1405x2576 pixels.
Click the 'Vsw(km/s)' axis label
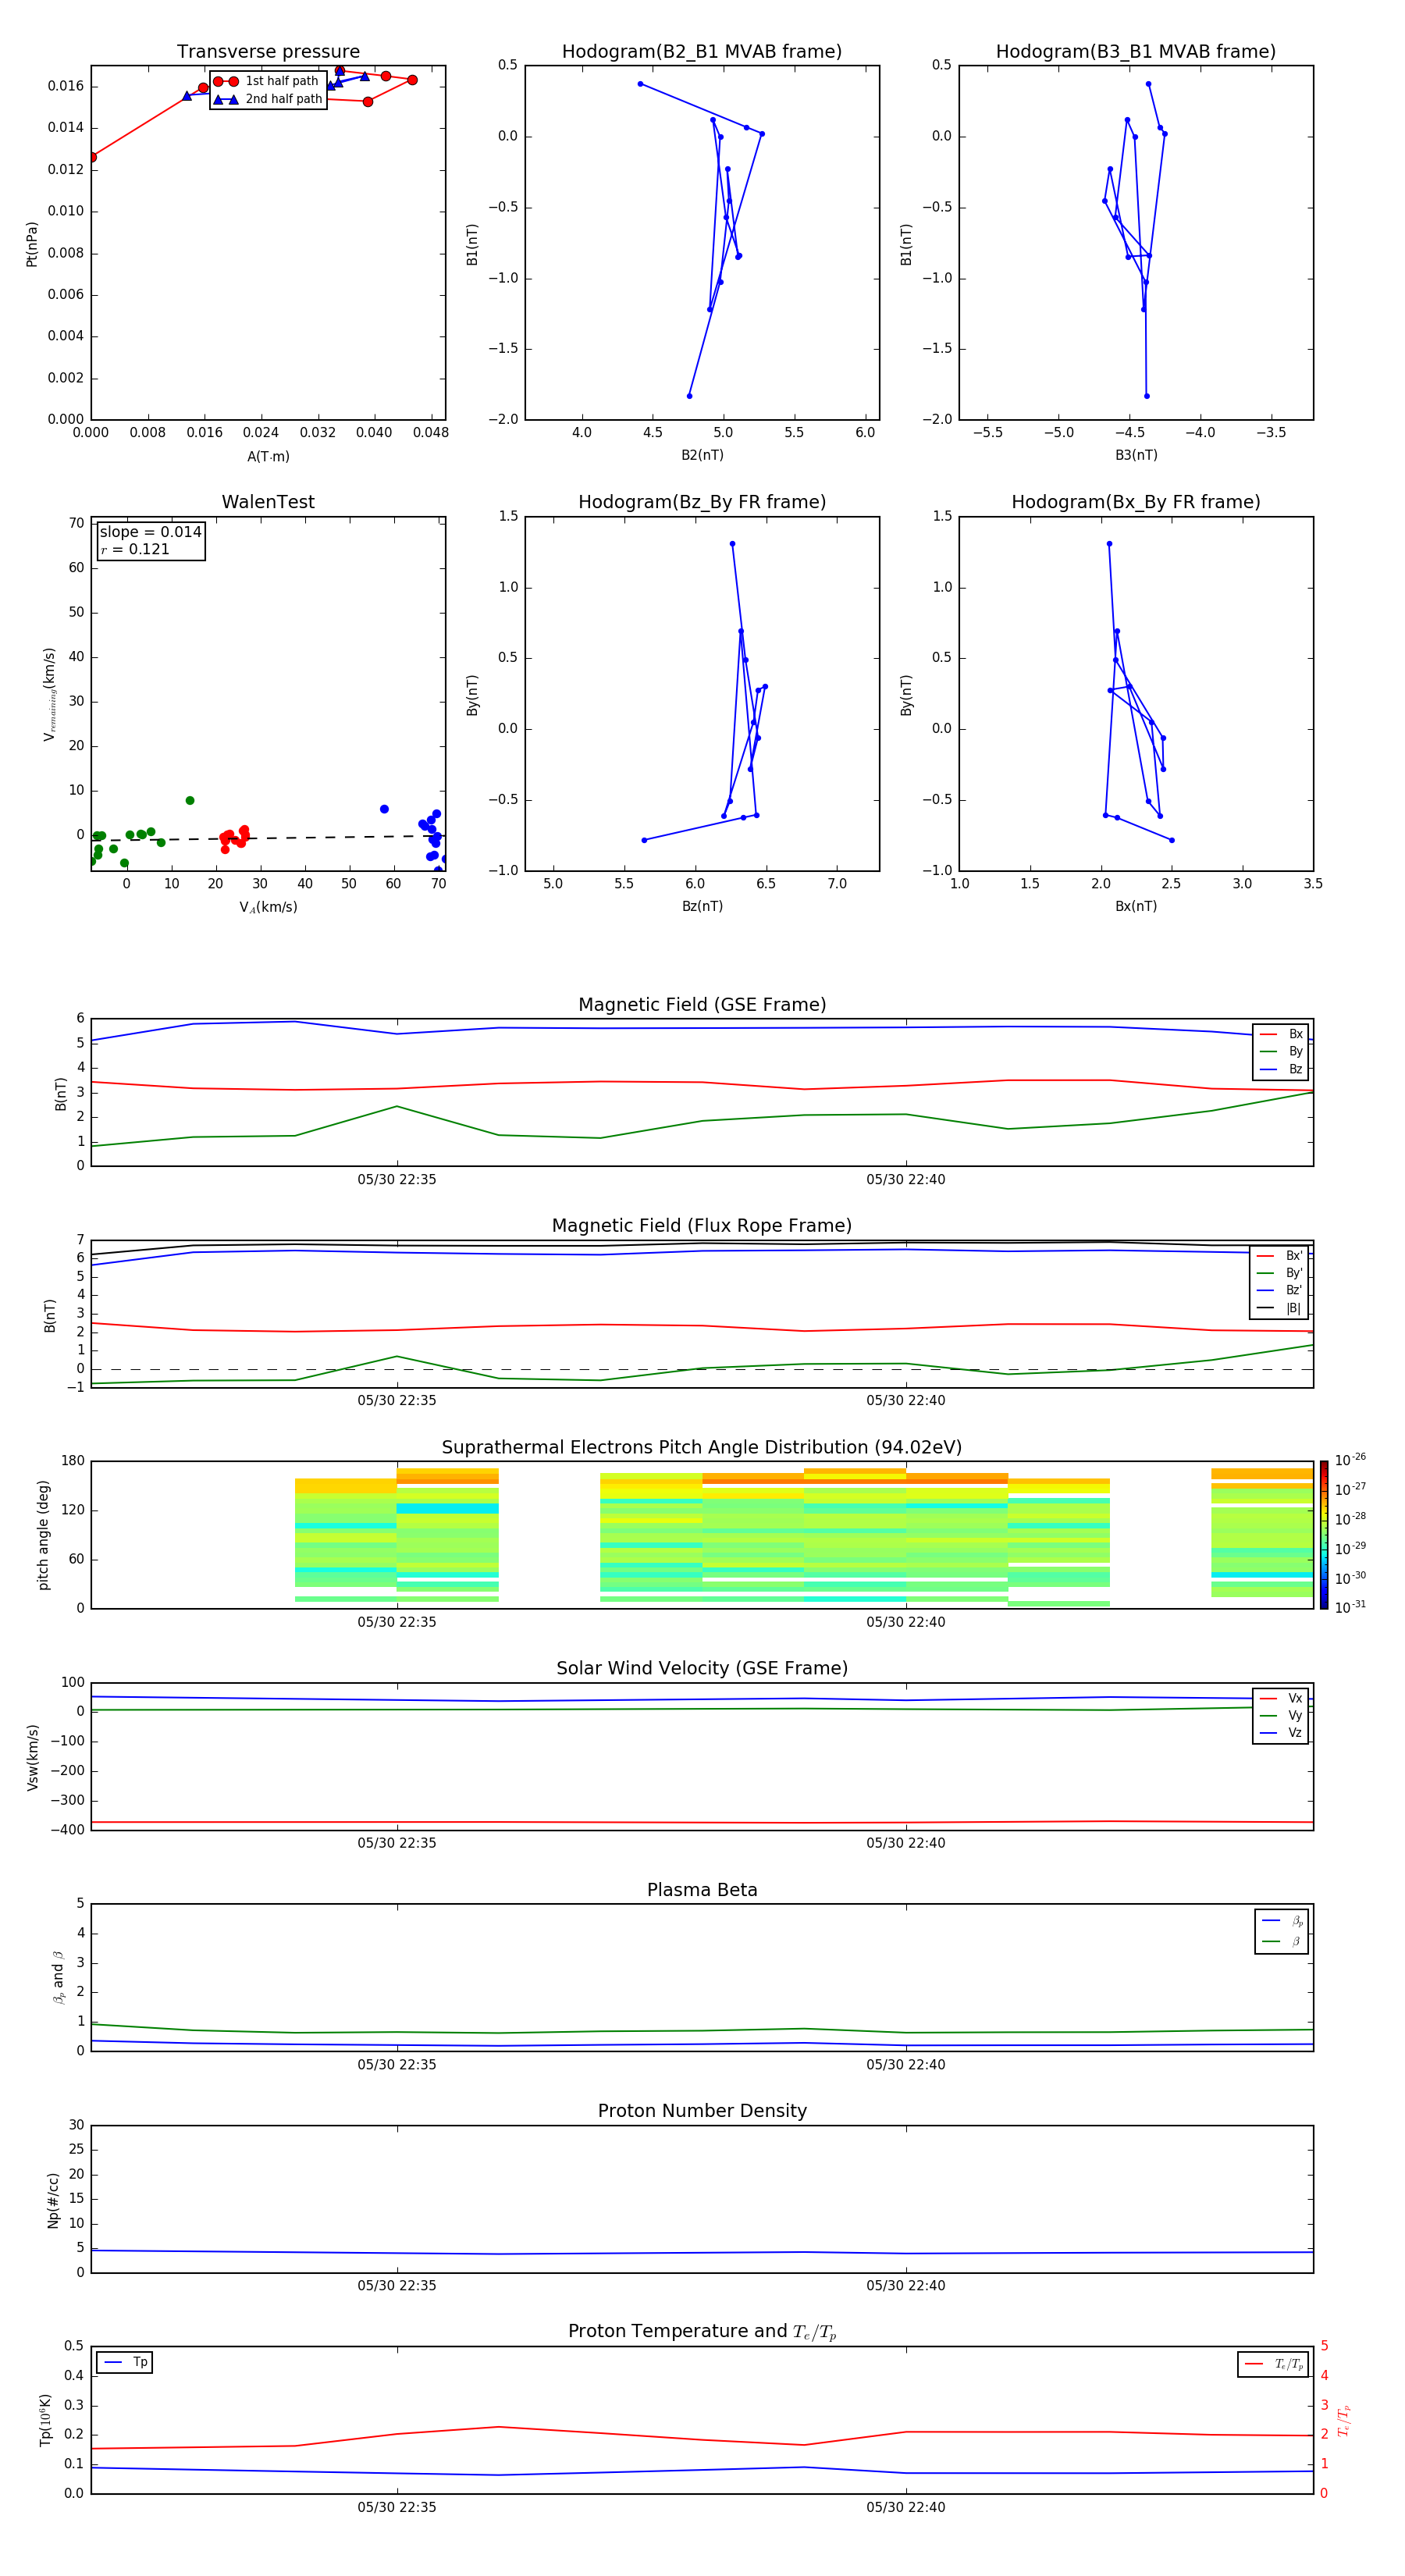[x=32, y=1757]
